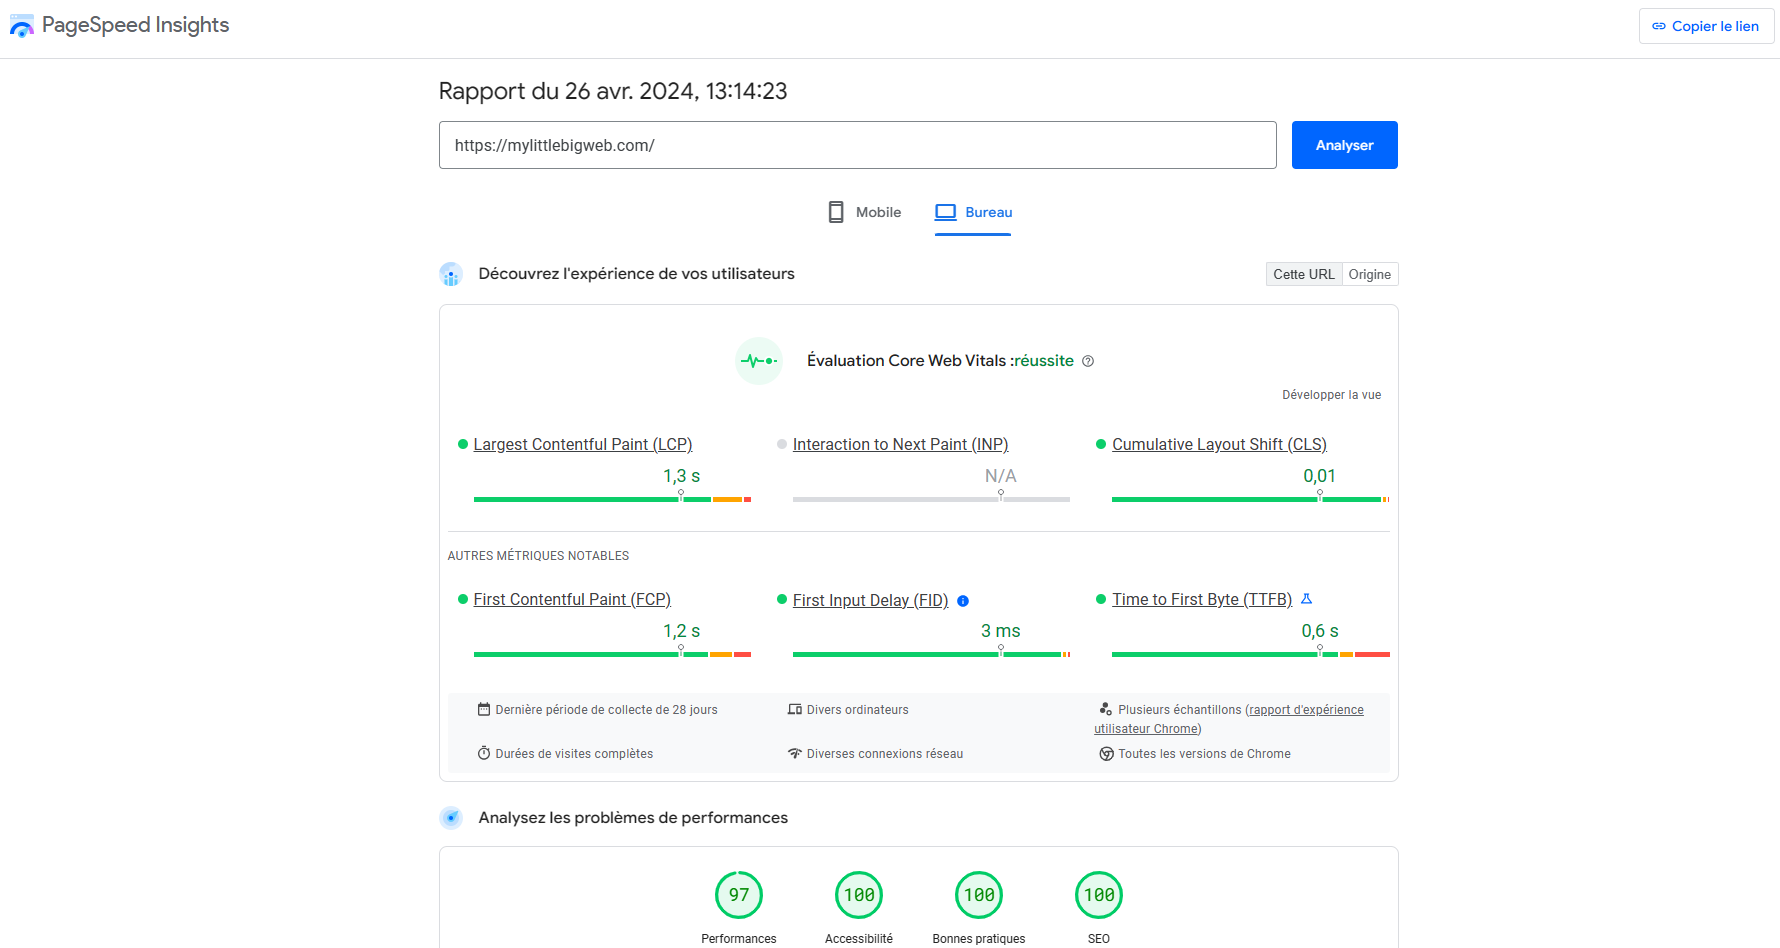Click the info icon beside First Input Delay
Image resolution: width=1780 pixels, height=948 pixels.
(x=963, y=601)
